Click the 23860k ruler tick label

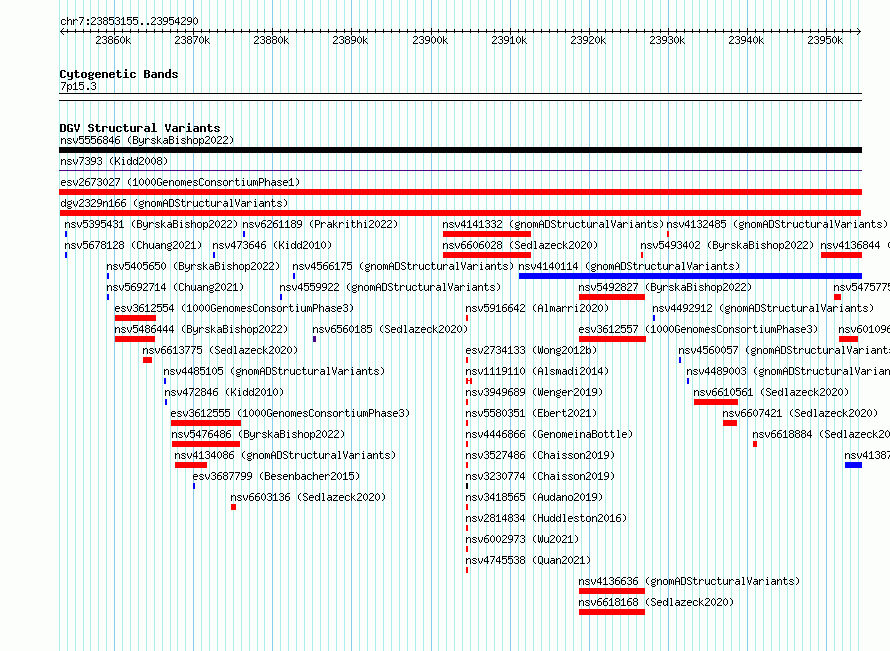[x=114, y=40]
